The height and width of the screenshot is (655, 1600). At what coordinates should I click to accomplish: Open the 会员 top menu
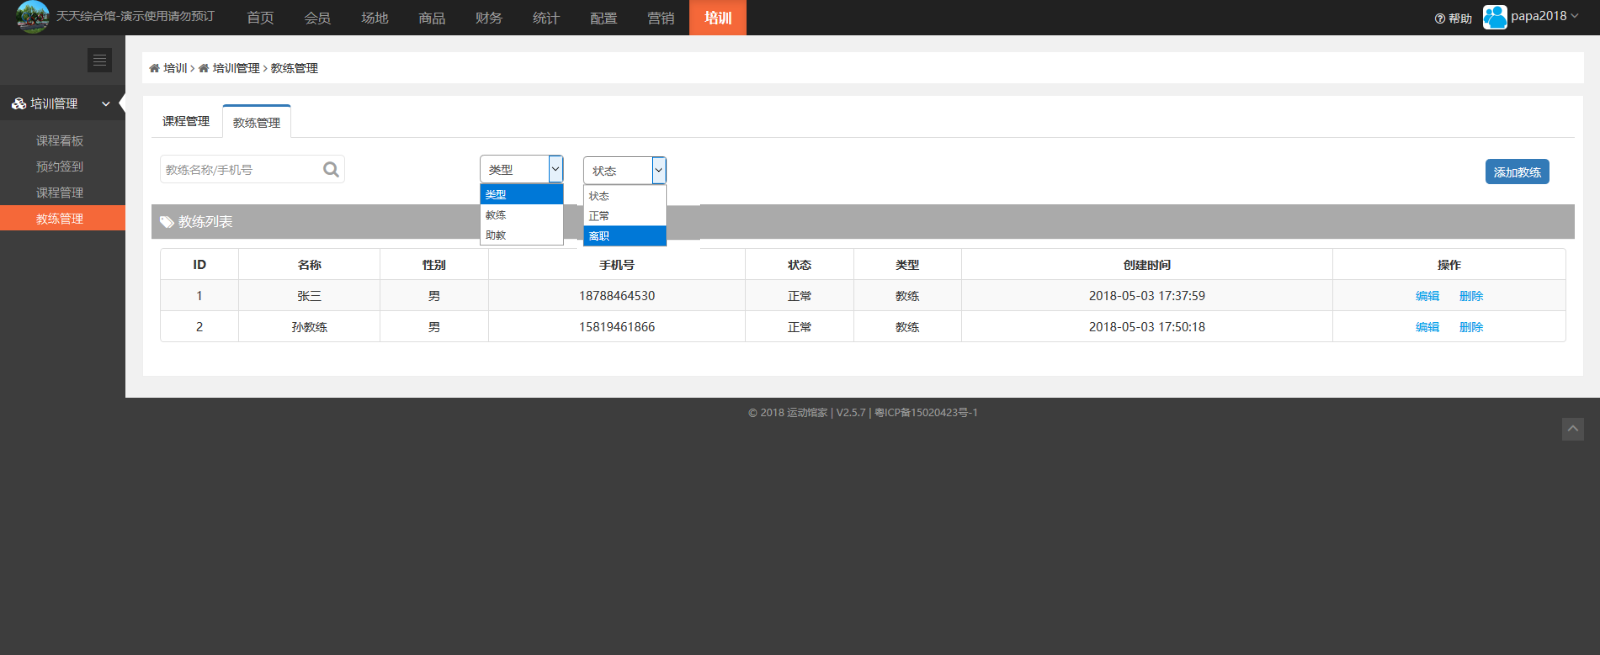pos(317,18)
